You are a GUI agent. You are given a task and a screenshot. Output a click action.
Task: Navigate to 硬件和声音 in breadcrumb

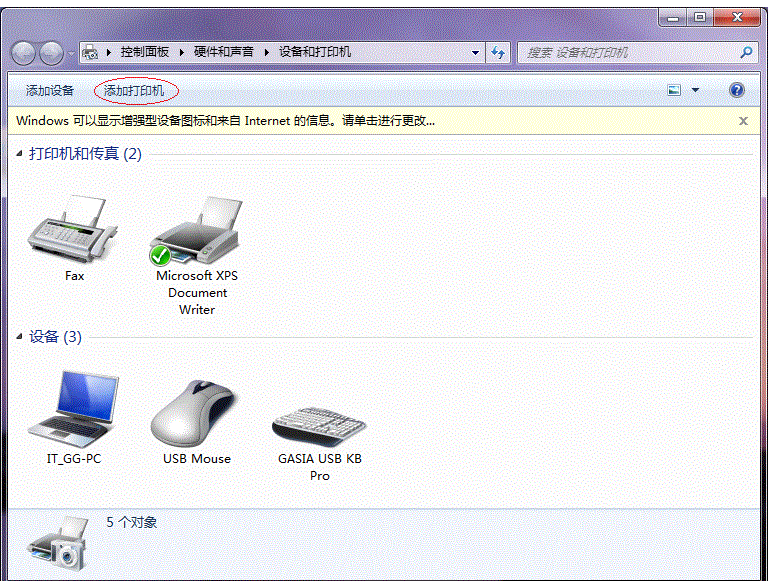click(x=224, y=52)
